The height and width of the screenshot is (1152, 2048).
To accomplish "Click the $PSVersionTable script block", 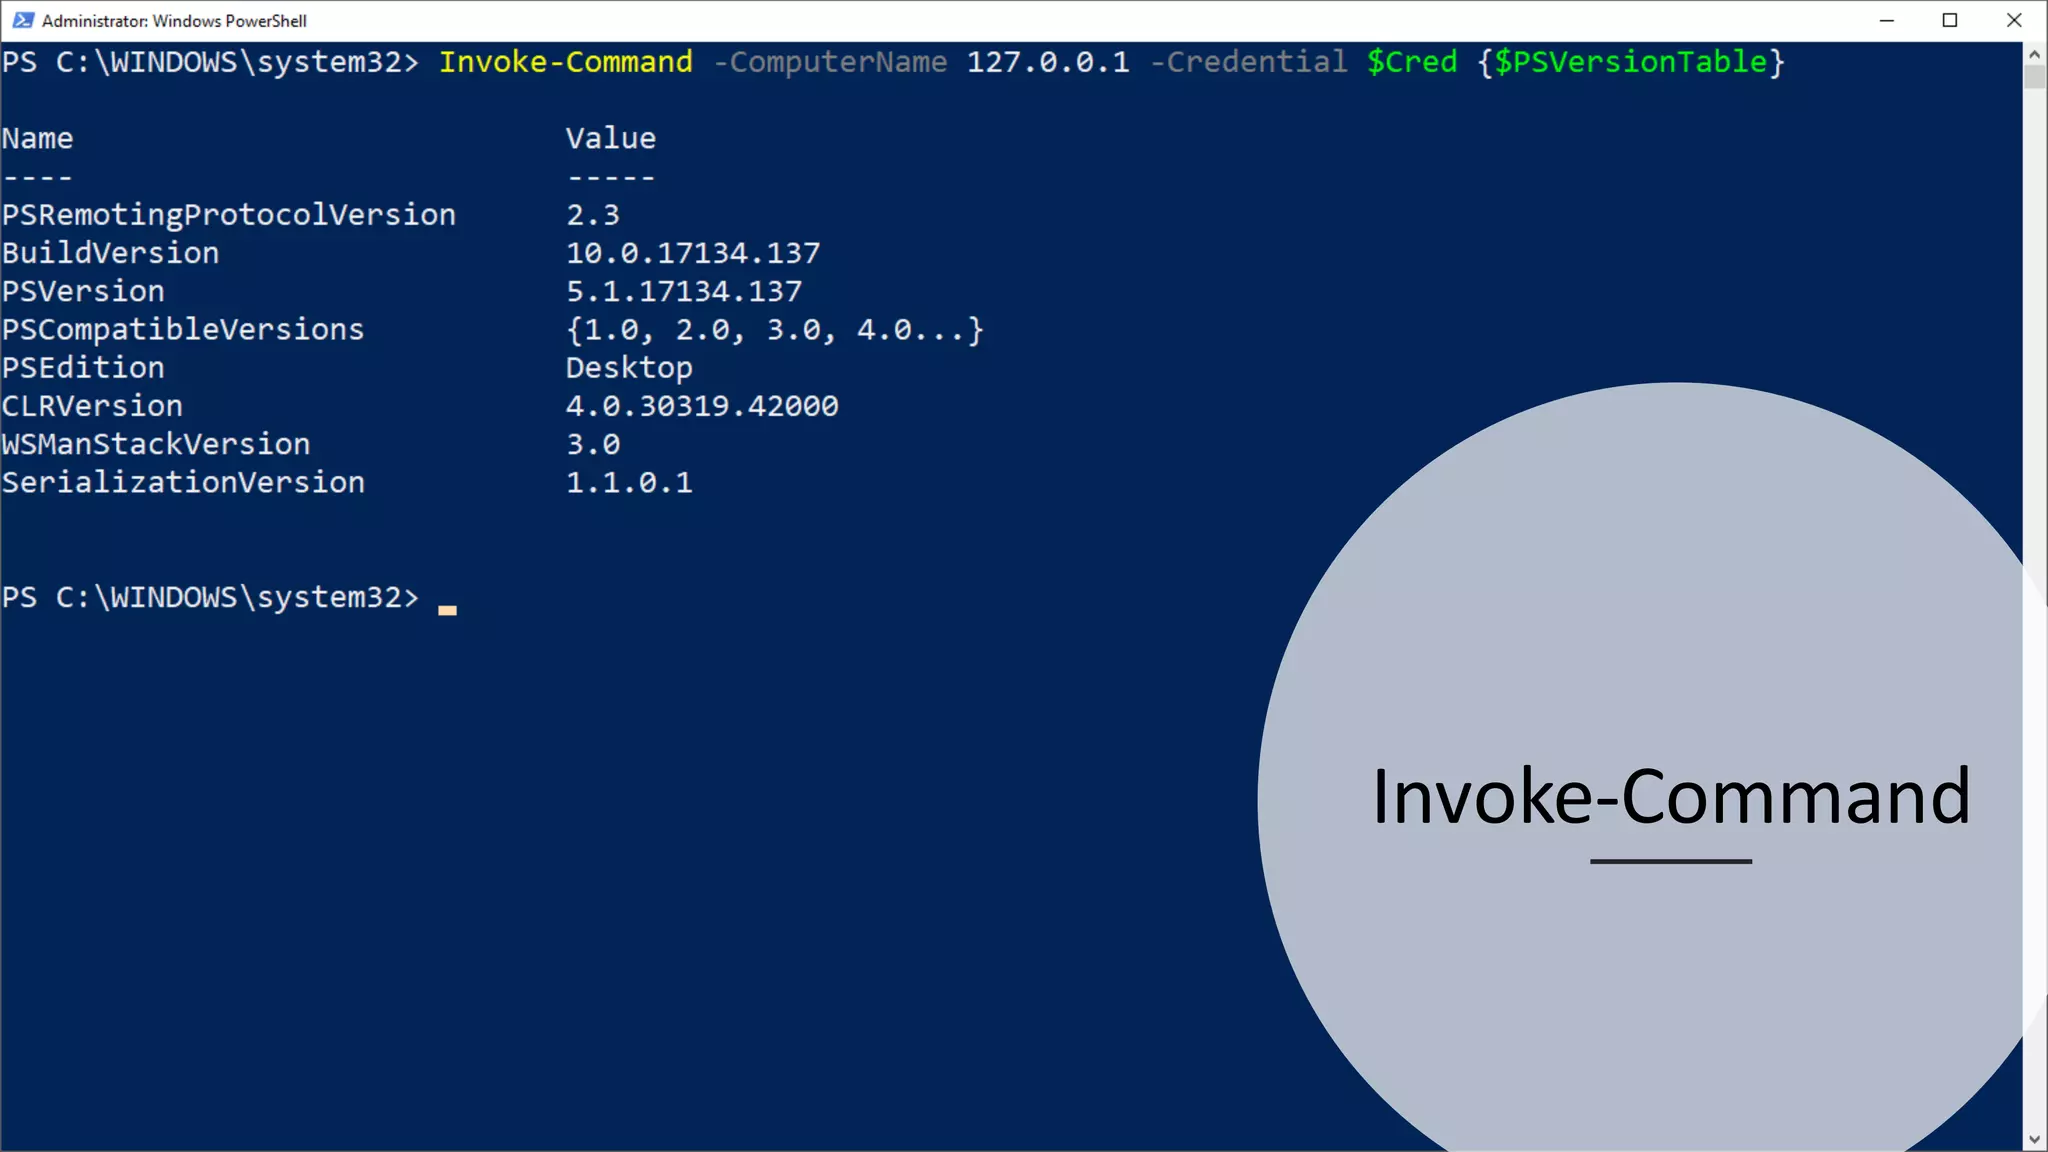I will tap(1631, 62).
